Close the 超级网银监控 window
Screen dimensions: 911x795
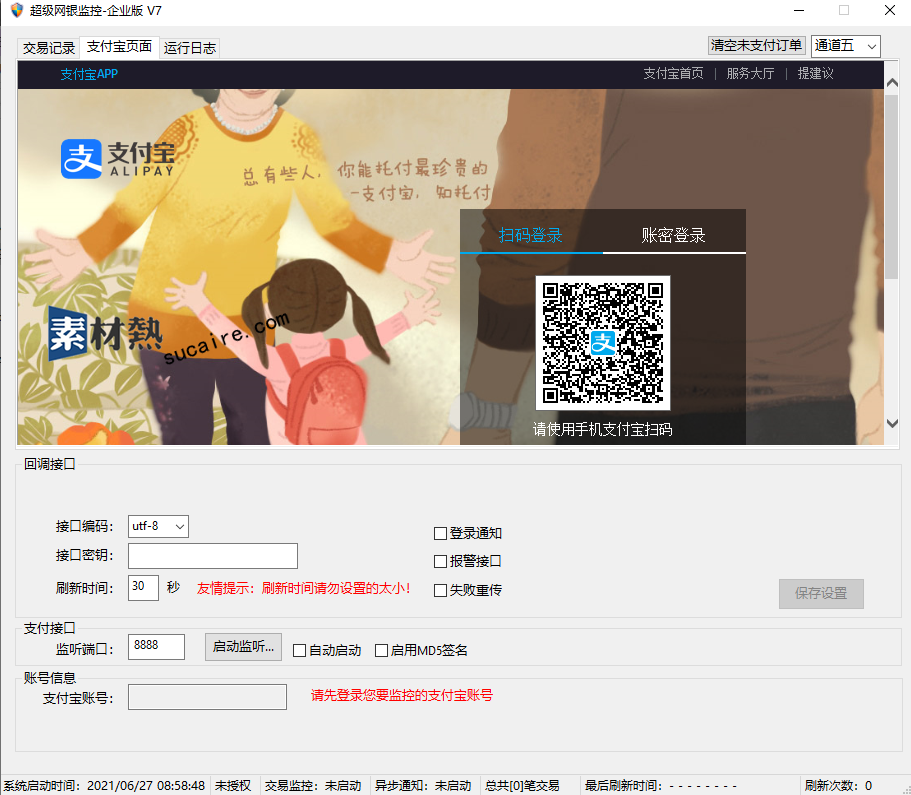(890, 10)
